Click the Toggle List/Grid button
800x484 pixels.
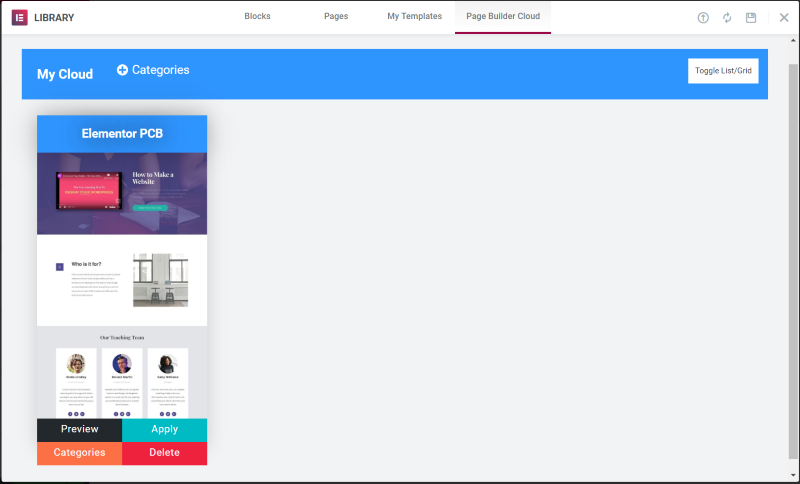(x=723, y=71)
